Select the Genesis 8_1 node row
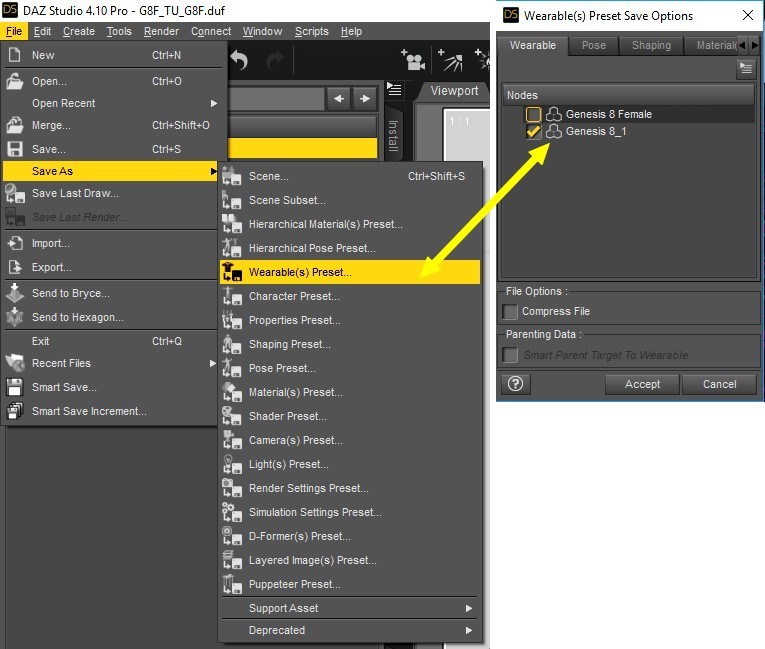This screenshot has width=765, height=649. point(629,131)
